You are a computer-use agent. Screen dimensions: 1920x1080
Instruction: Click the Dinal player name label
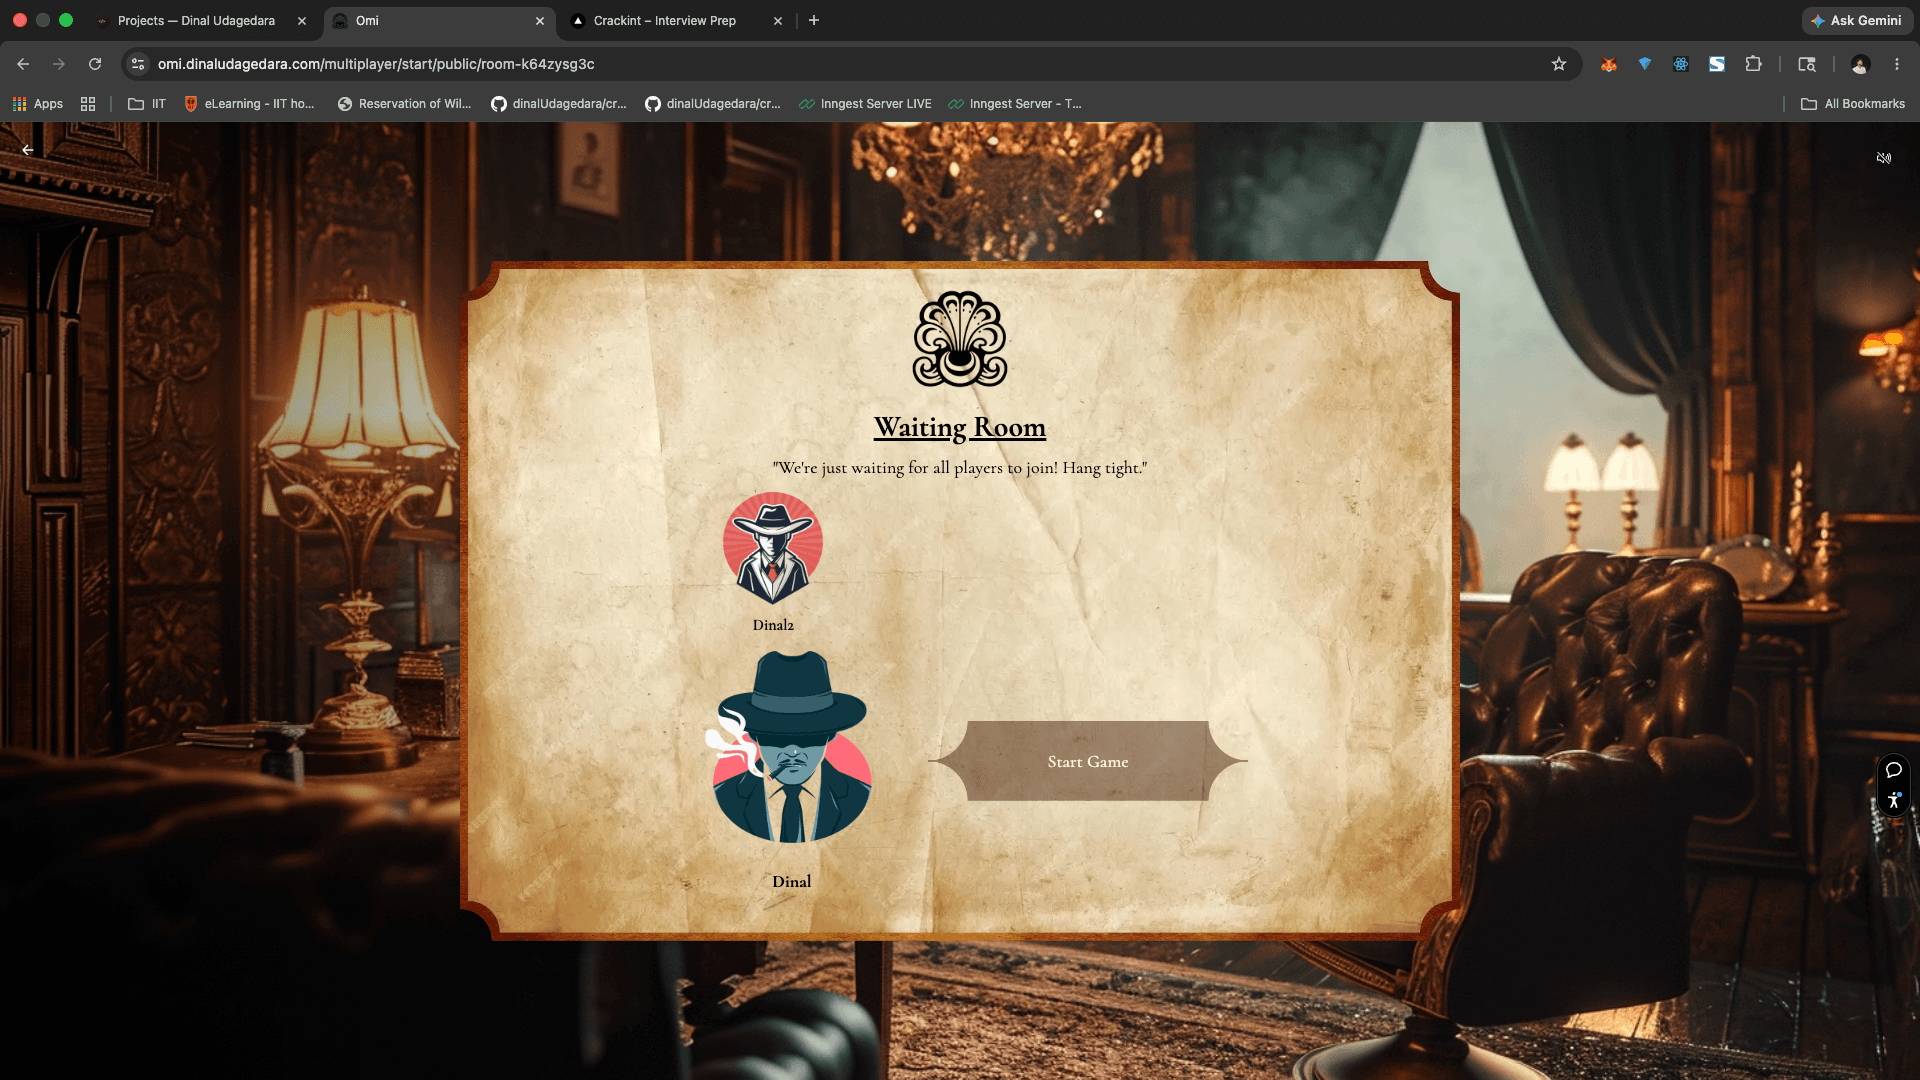tap(791, 881)
